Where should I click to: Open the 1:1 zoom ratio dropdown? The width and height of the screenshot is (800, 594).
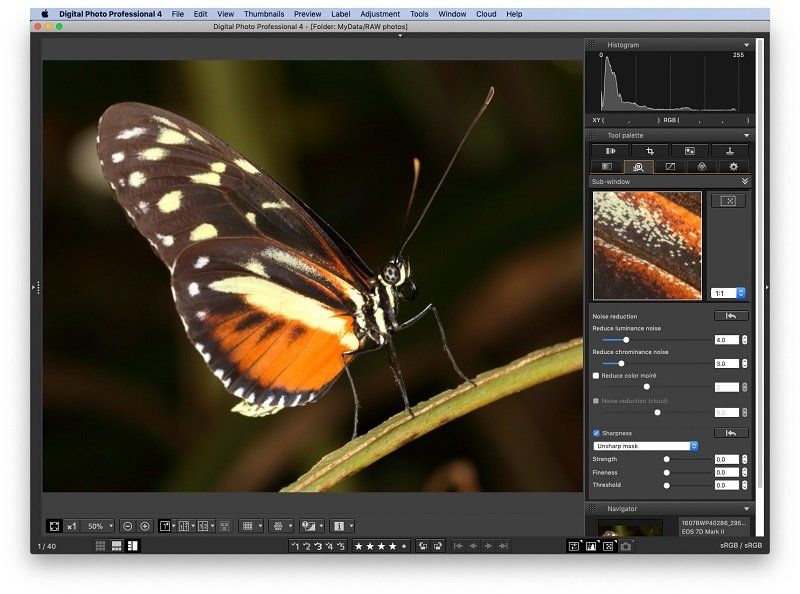[x=728, y=294]
